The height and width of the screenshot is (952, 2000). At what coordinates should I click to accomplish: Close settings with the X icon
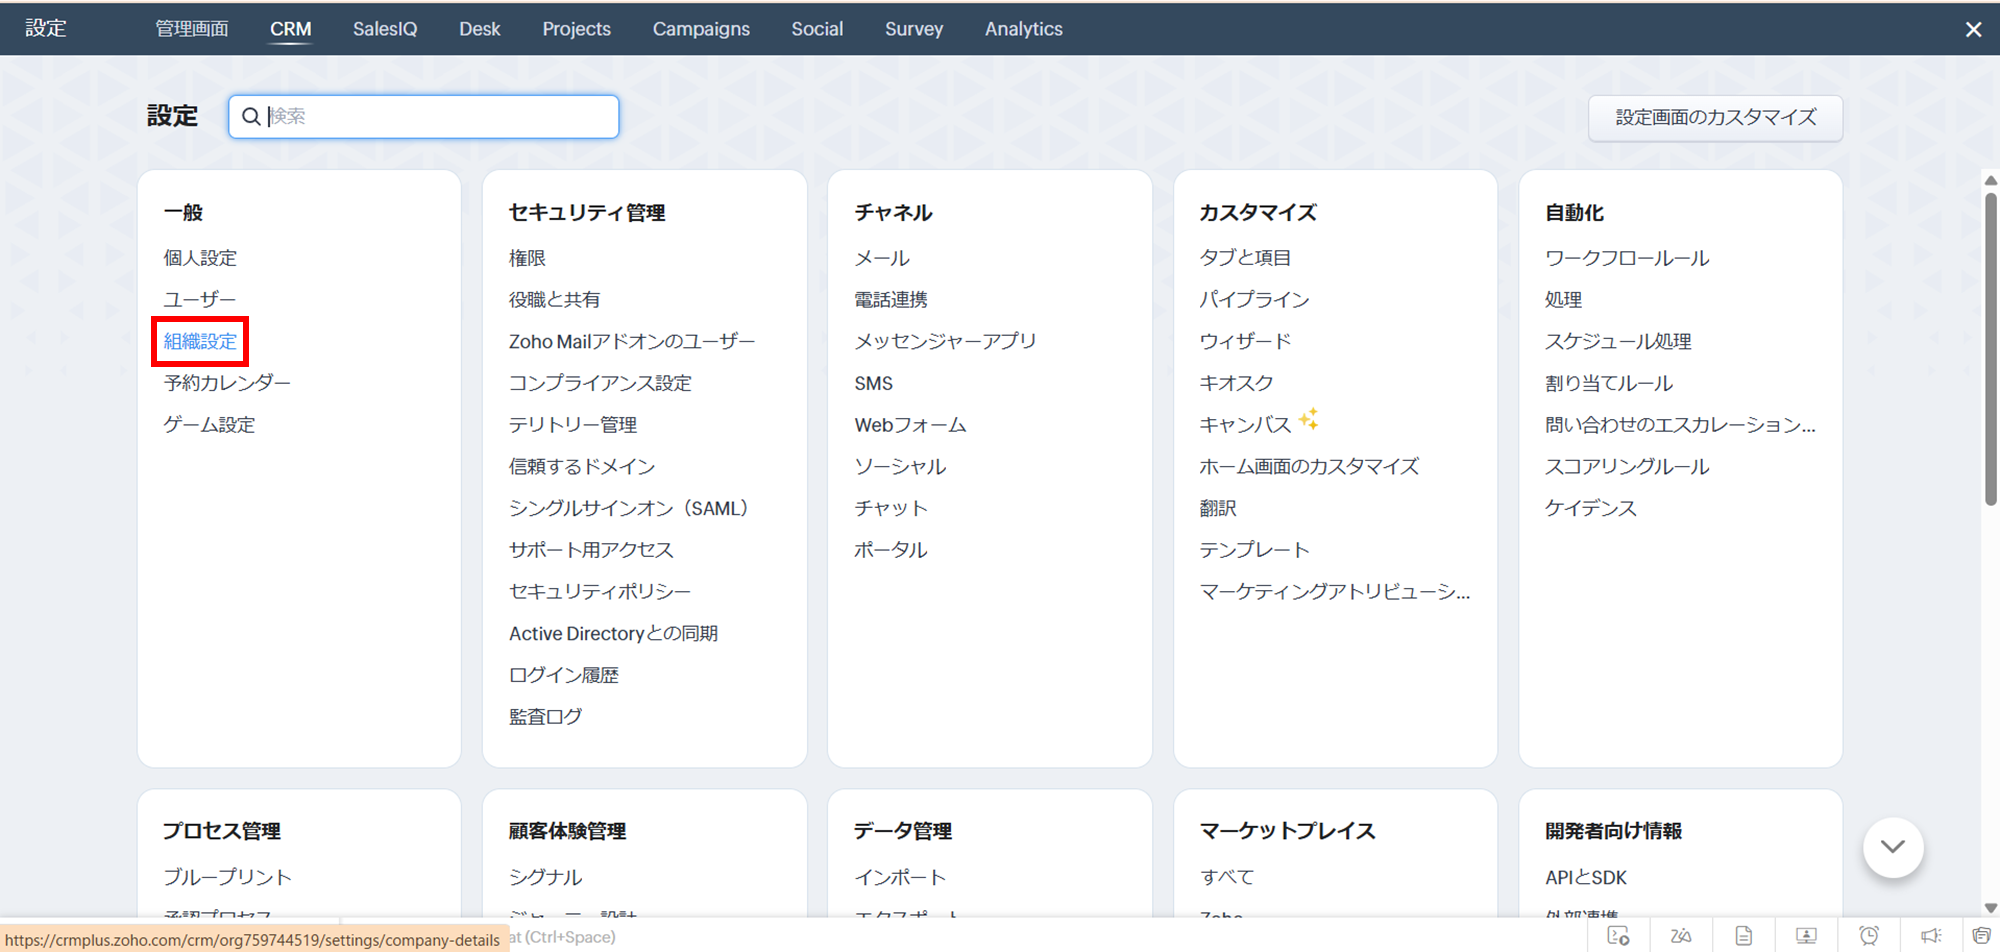point(1973,29)
